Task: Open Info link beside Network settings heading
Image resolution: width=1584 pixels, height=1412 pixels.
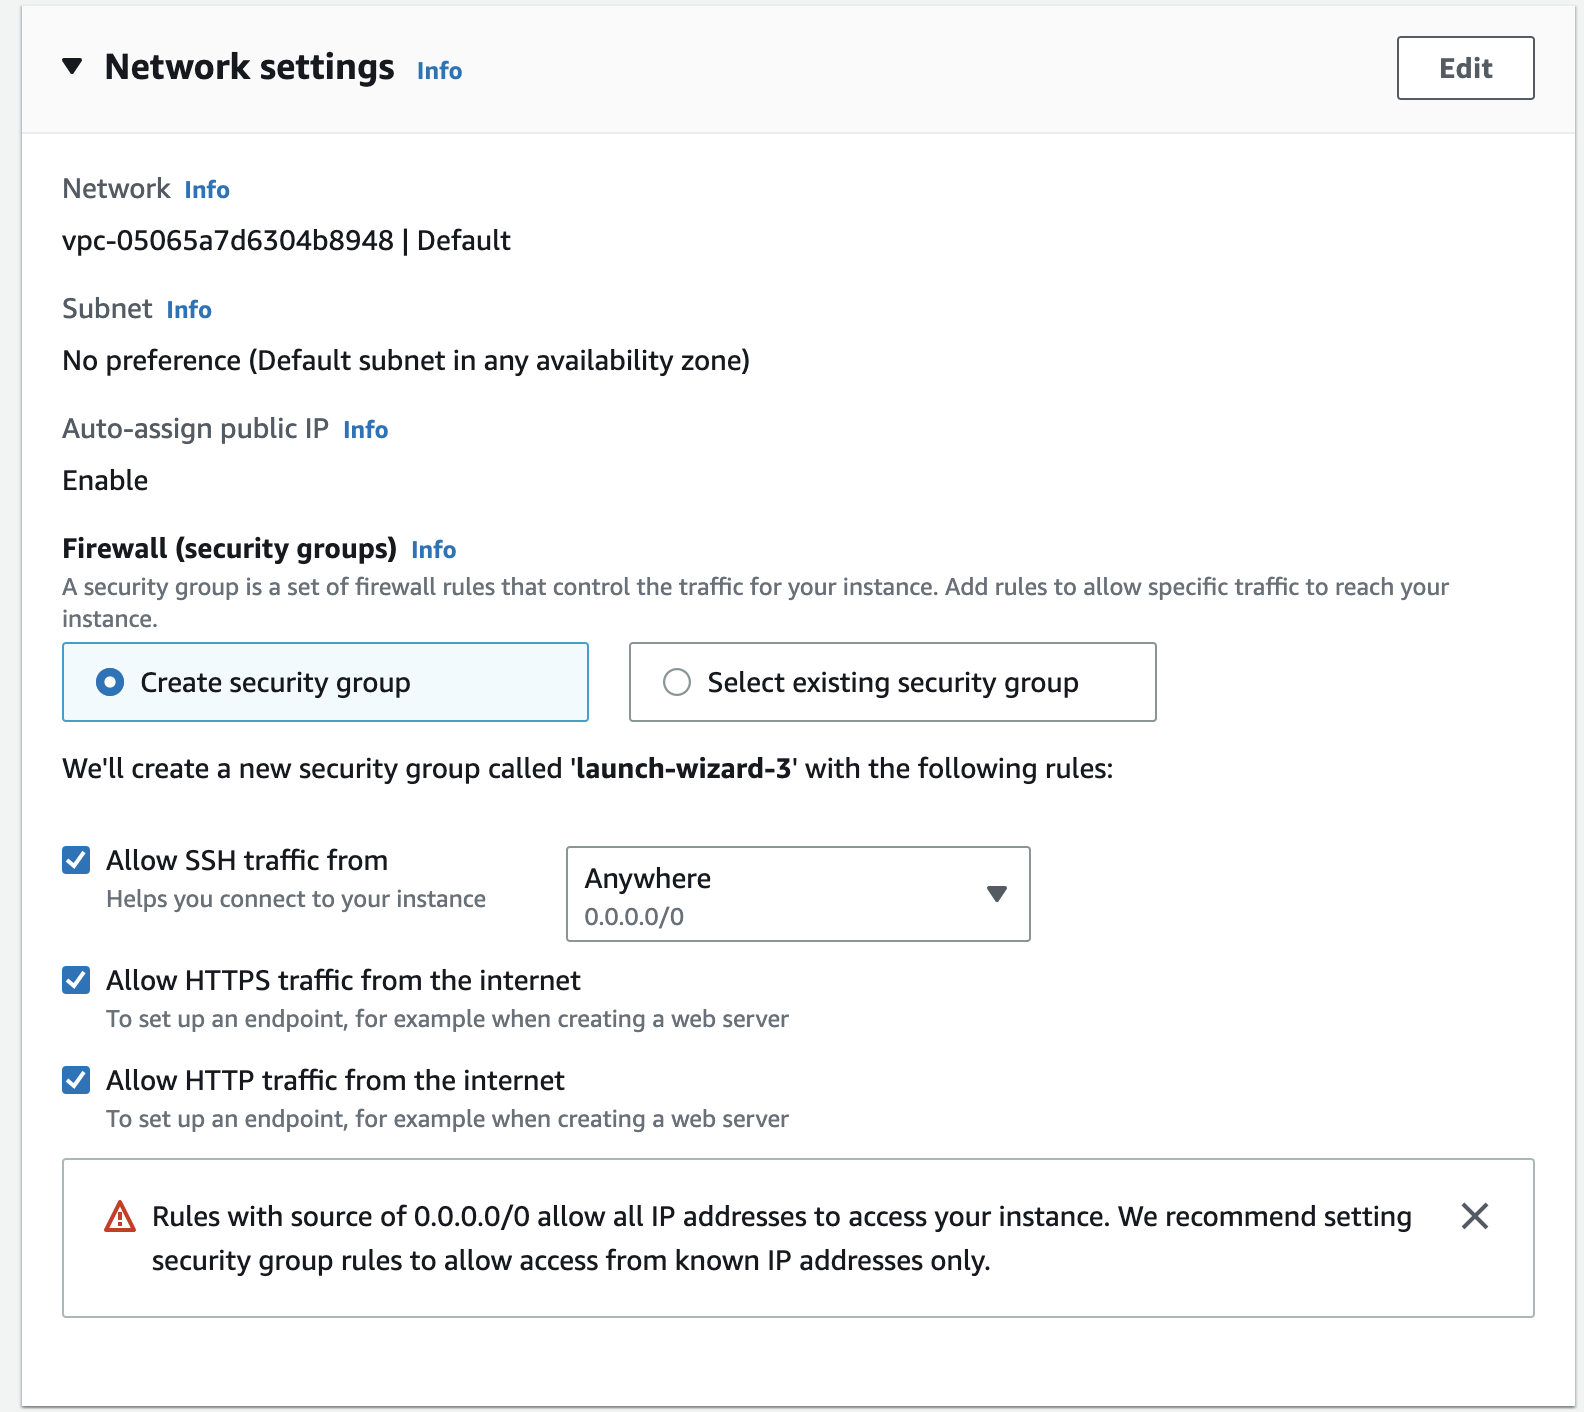Action: tap(439, 71)
